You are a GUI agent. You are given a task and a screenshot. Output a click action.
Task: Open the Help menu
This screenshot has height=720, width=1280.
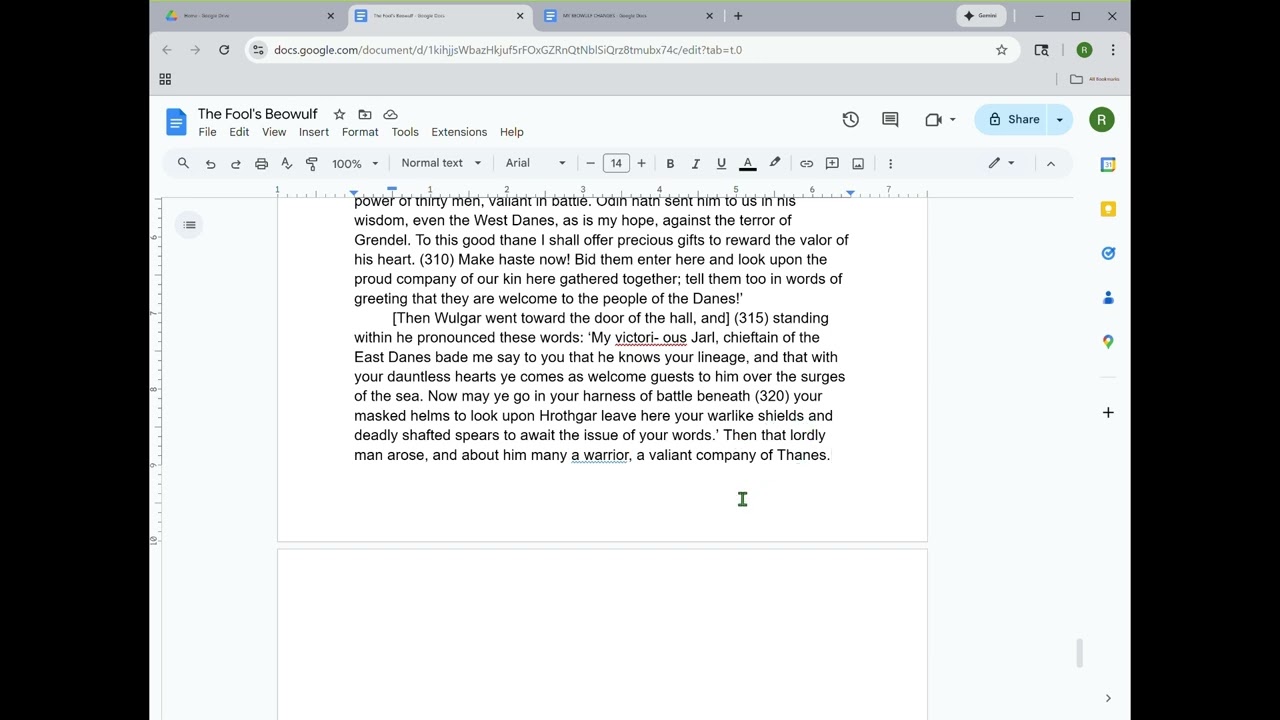511,132
